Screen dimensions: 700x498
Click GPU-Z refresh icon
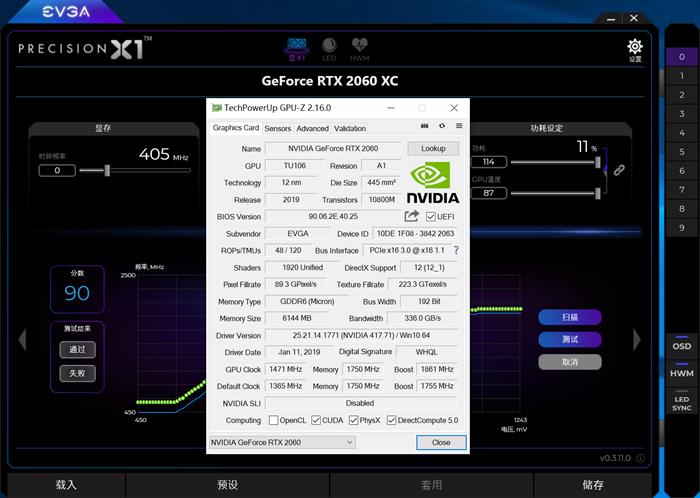[442, 126]
